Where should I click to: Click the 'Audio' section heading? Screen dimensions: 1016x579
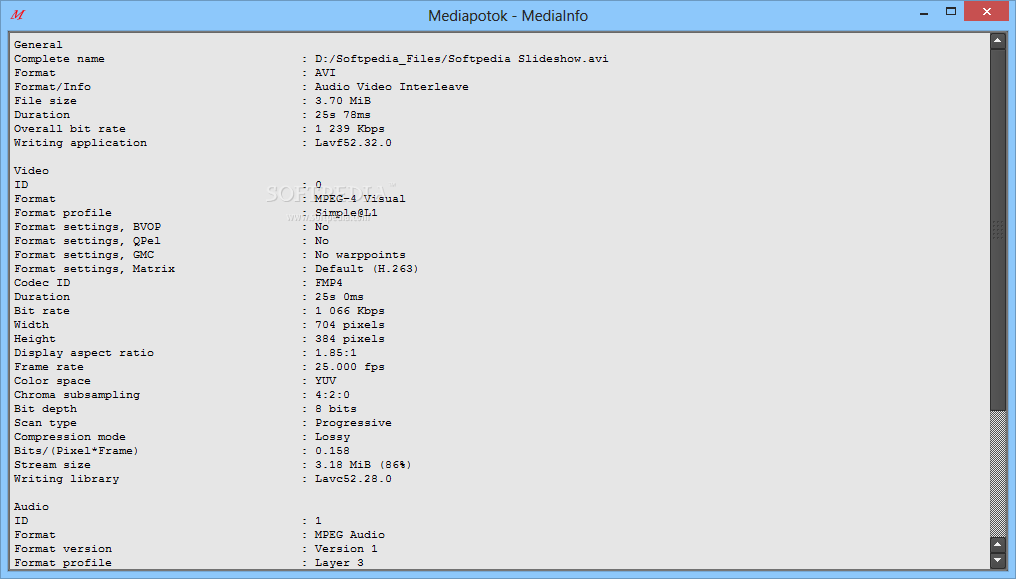tap(31, 506)
